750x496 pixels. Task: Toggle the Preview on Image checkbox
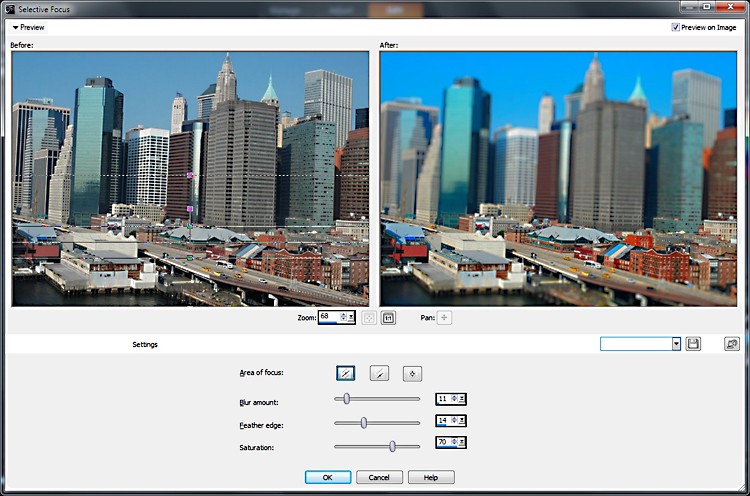click(x=677, y=28)
